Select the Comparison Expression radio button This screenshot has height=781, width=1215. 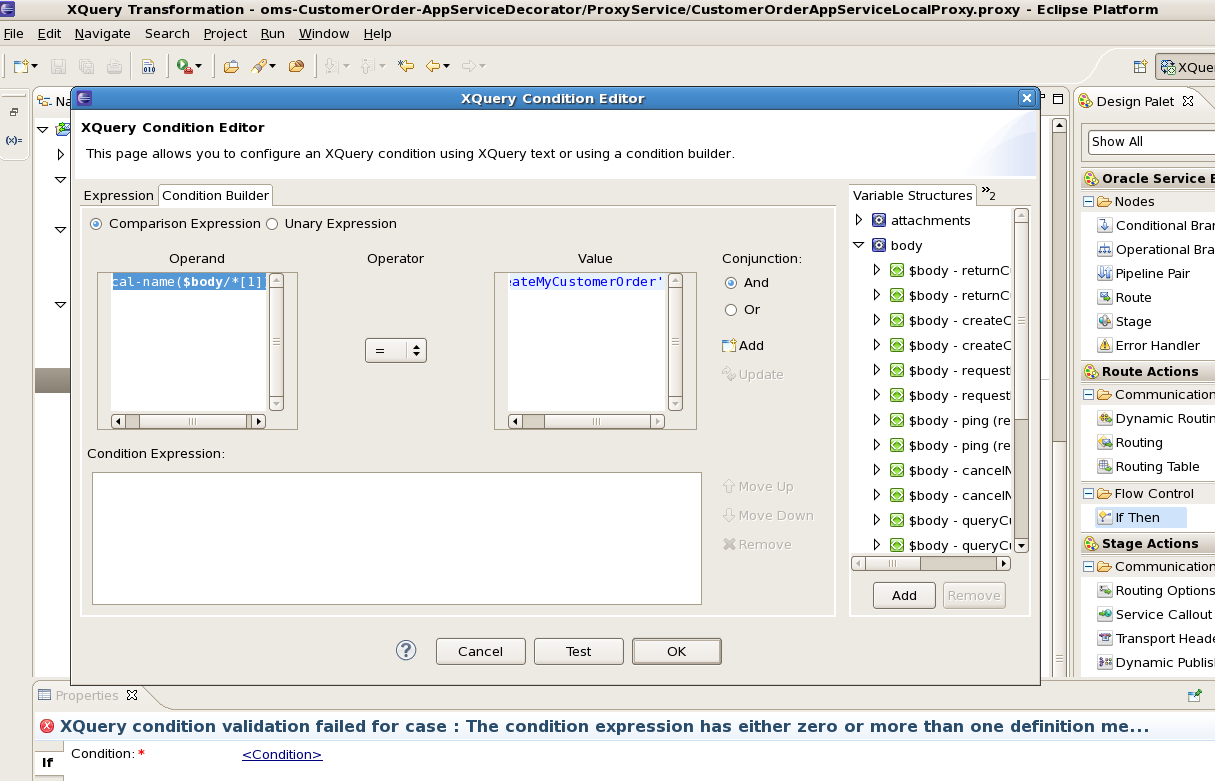coord(96,224)
